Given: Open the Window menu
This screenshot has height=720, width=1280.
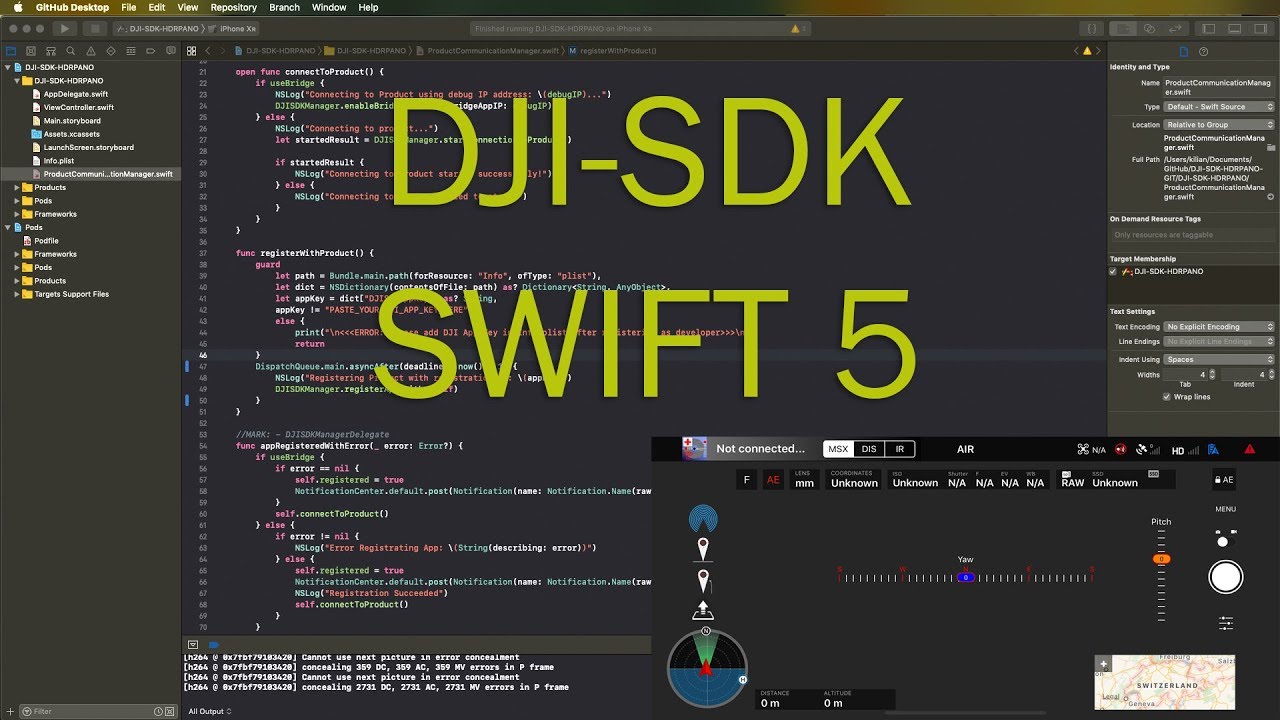Looking at the screenshot, I should tap(329, 7).
